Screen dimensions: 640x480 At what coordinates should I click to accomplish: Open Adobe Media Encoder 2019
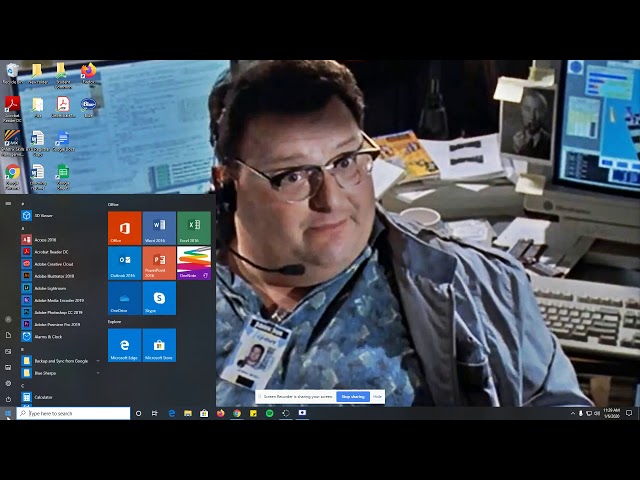[60, 300]
